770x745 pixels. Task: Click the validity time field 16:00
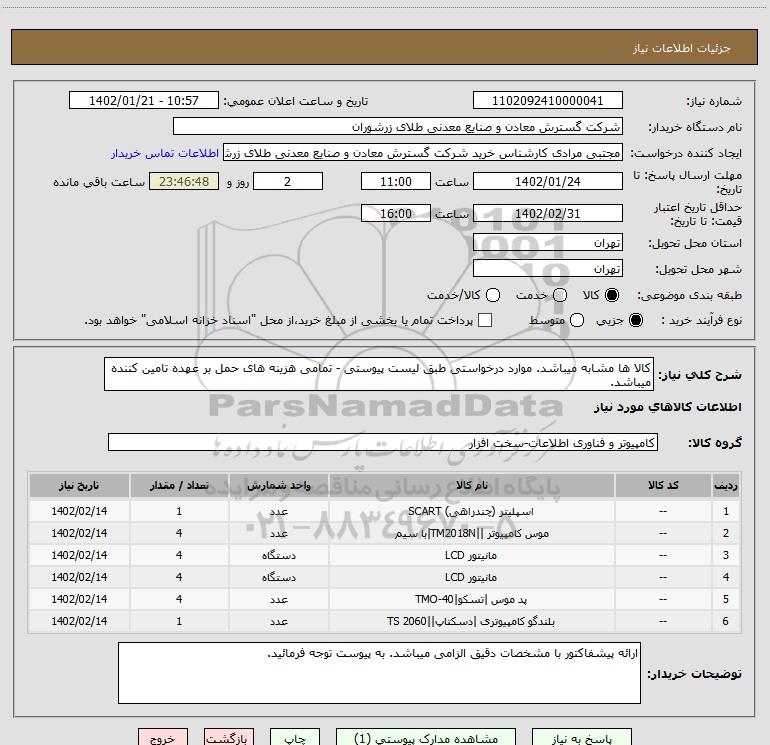click(396, 214)
